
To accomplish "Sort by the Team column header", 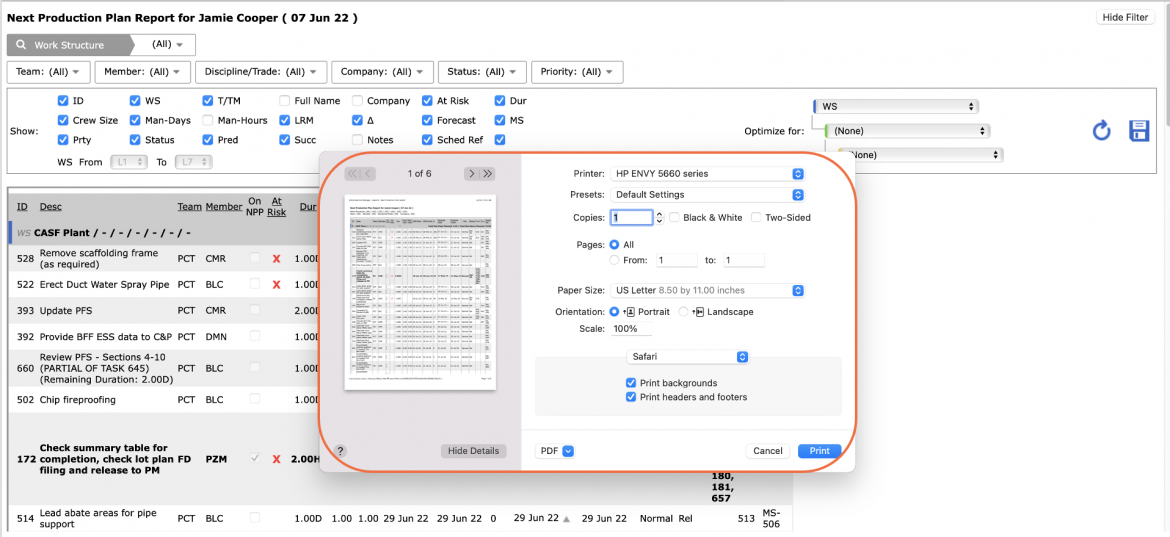I will tap(190, 206).
